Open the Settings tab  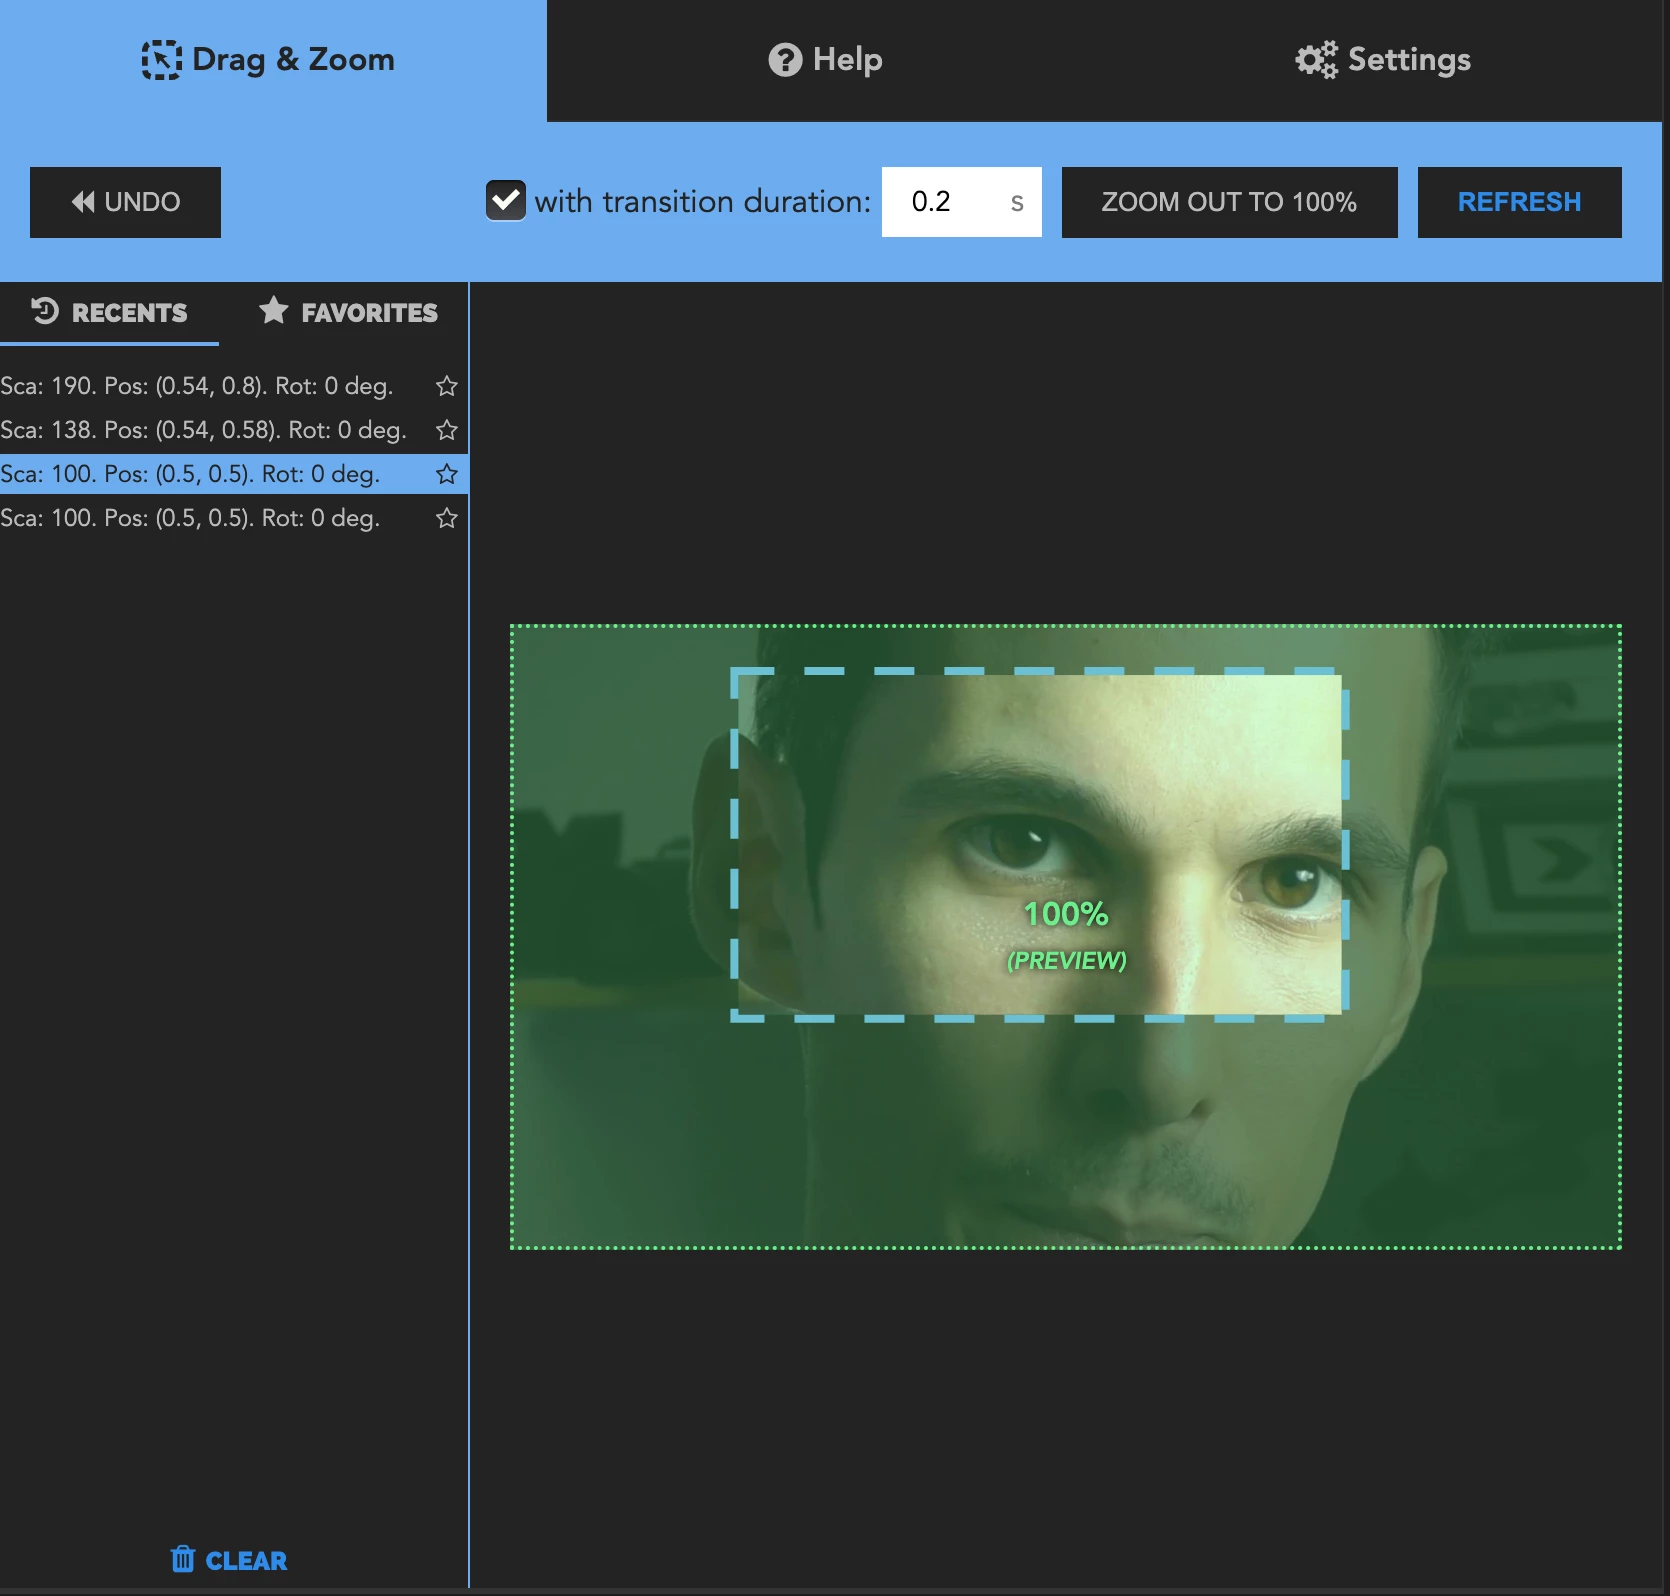point(1383,60)
